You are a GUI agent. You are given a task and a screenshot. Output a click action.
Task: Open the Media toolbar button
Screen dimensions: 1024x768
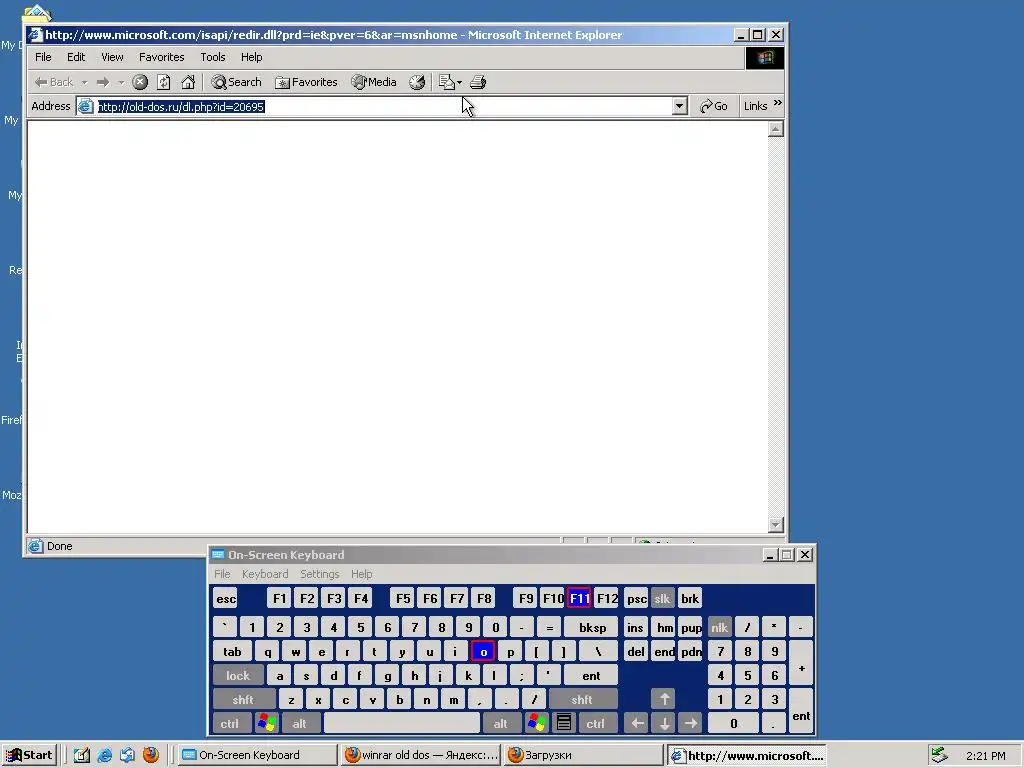pos(374,82)
